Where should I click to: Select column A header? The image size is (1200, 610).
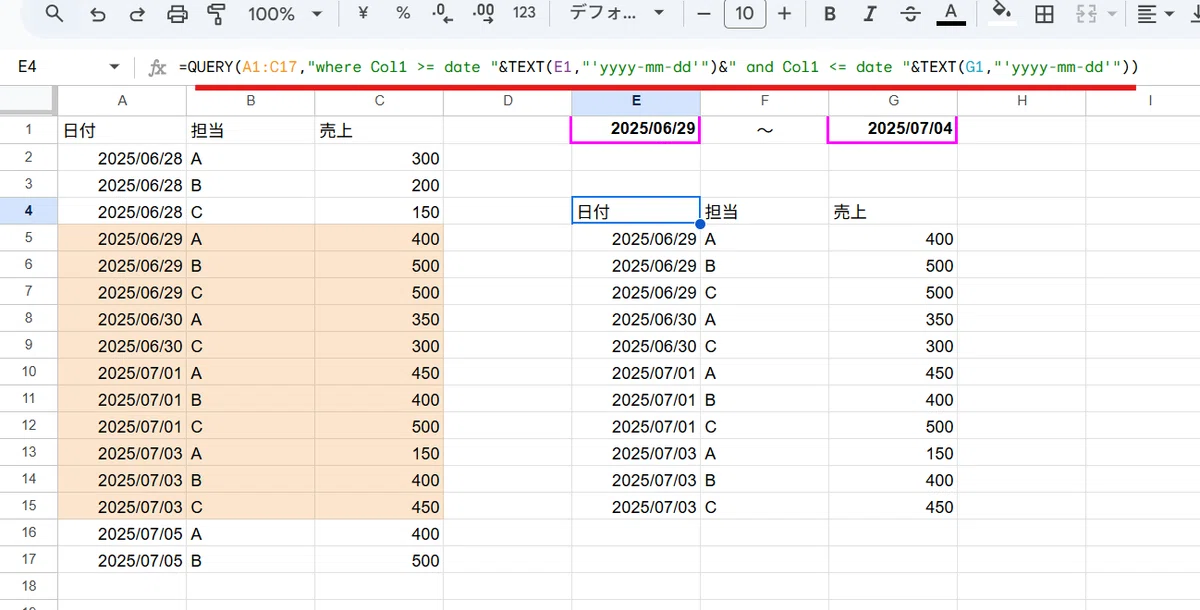tap(122, 100)
